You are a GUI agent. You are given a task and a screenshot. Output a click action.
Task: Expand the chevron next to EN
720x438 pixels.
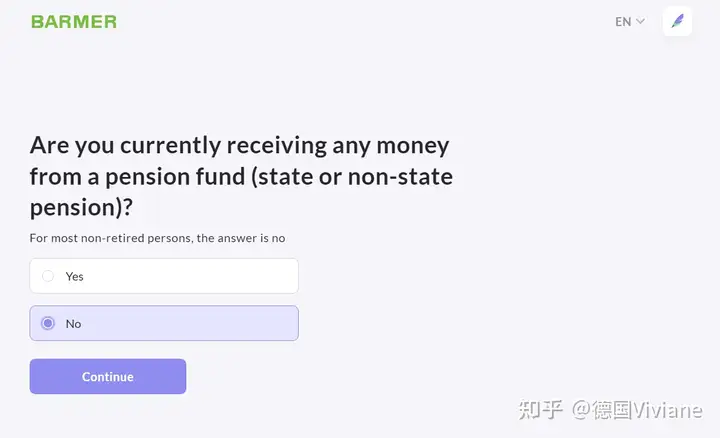(x=641, y=21)
